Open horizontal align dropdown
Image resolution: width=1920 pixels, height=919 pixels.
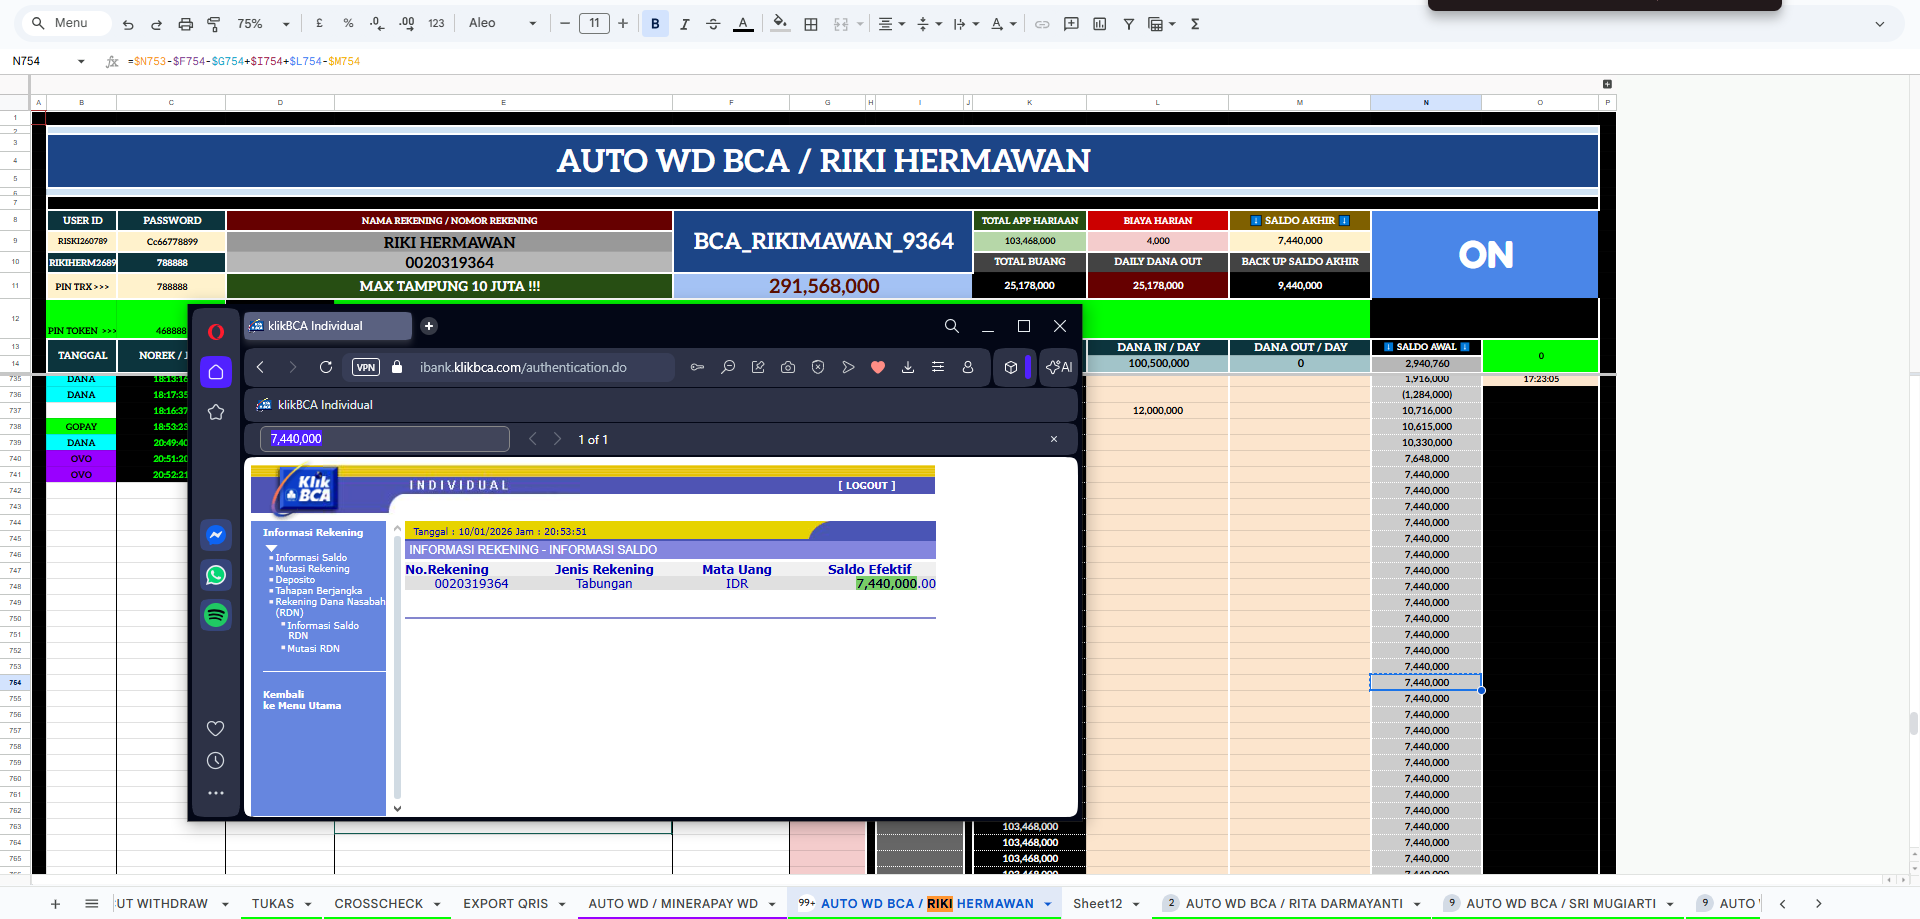(x=891, y=24)
